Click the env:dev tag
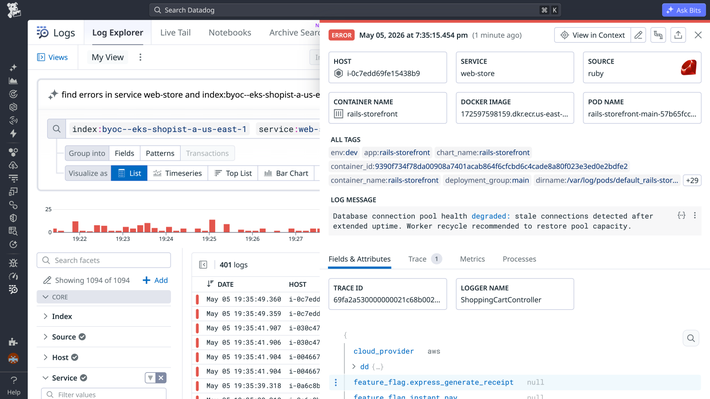This screenshot has width=710, height=399. click(x=344, y=153)
